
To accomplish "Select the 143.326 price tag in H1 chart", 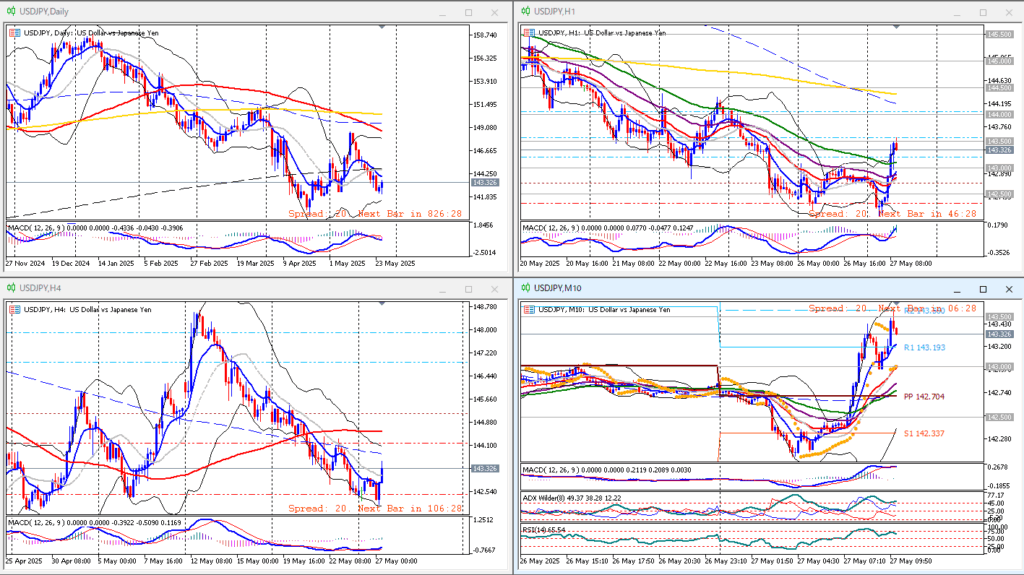I will [999, 150].
